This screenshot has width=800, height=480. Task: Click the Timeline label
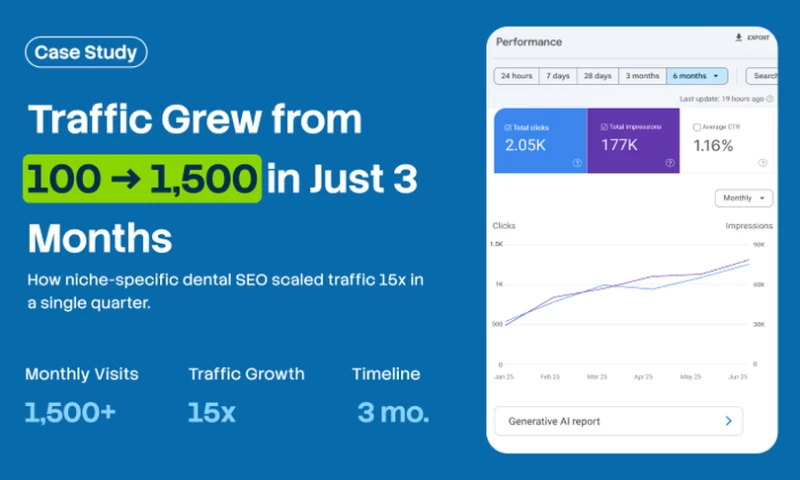click(386, 374)
